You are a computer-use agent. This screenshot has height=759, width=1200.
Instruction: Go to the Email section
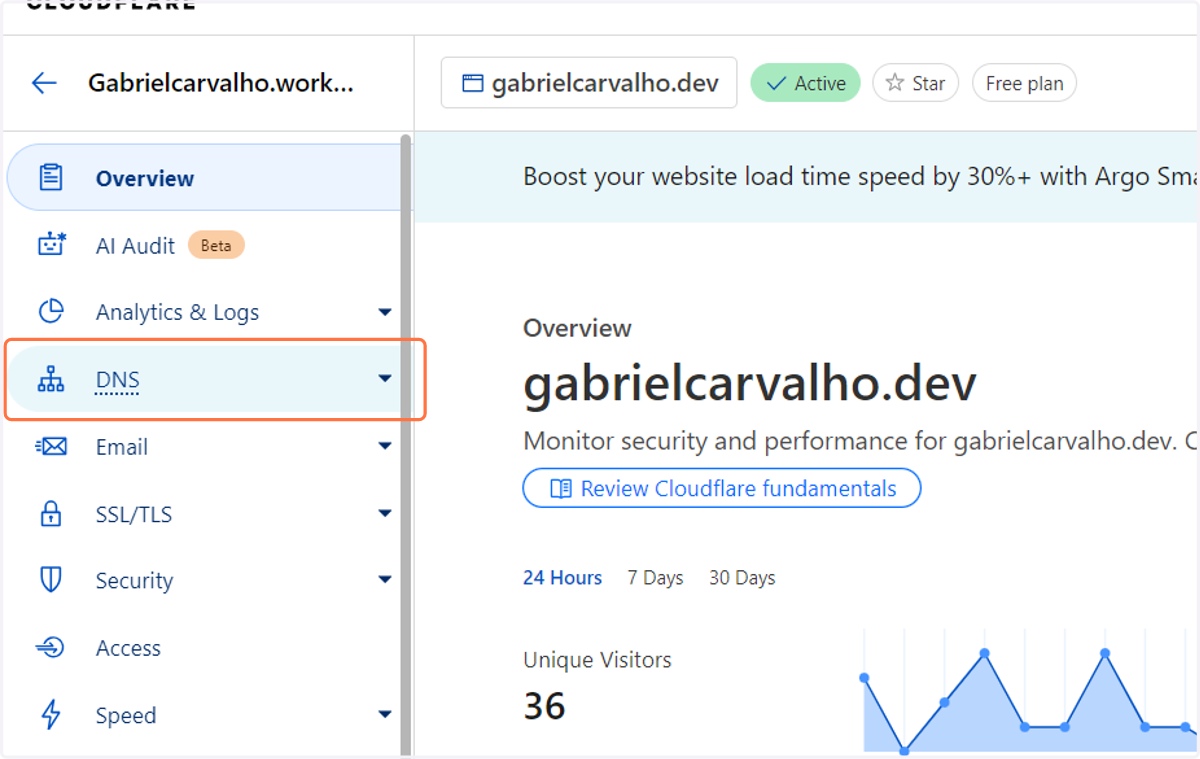pyautogui.click(x=204, y=447)
